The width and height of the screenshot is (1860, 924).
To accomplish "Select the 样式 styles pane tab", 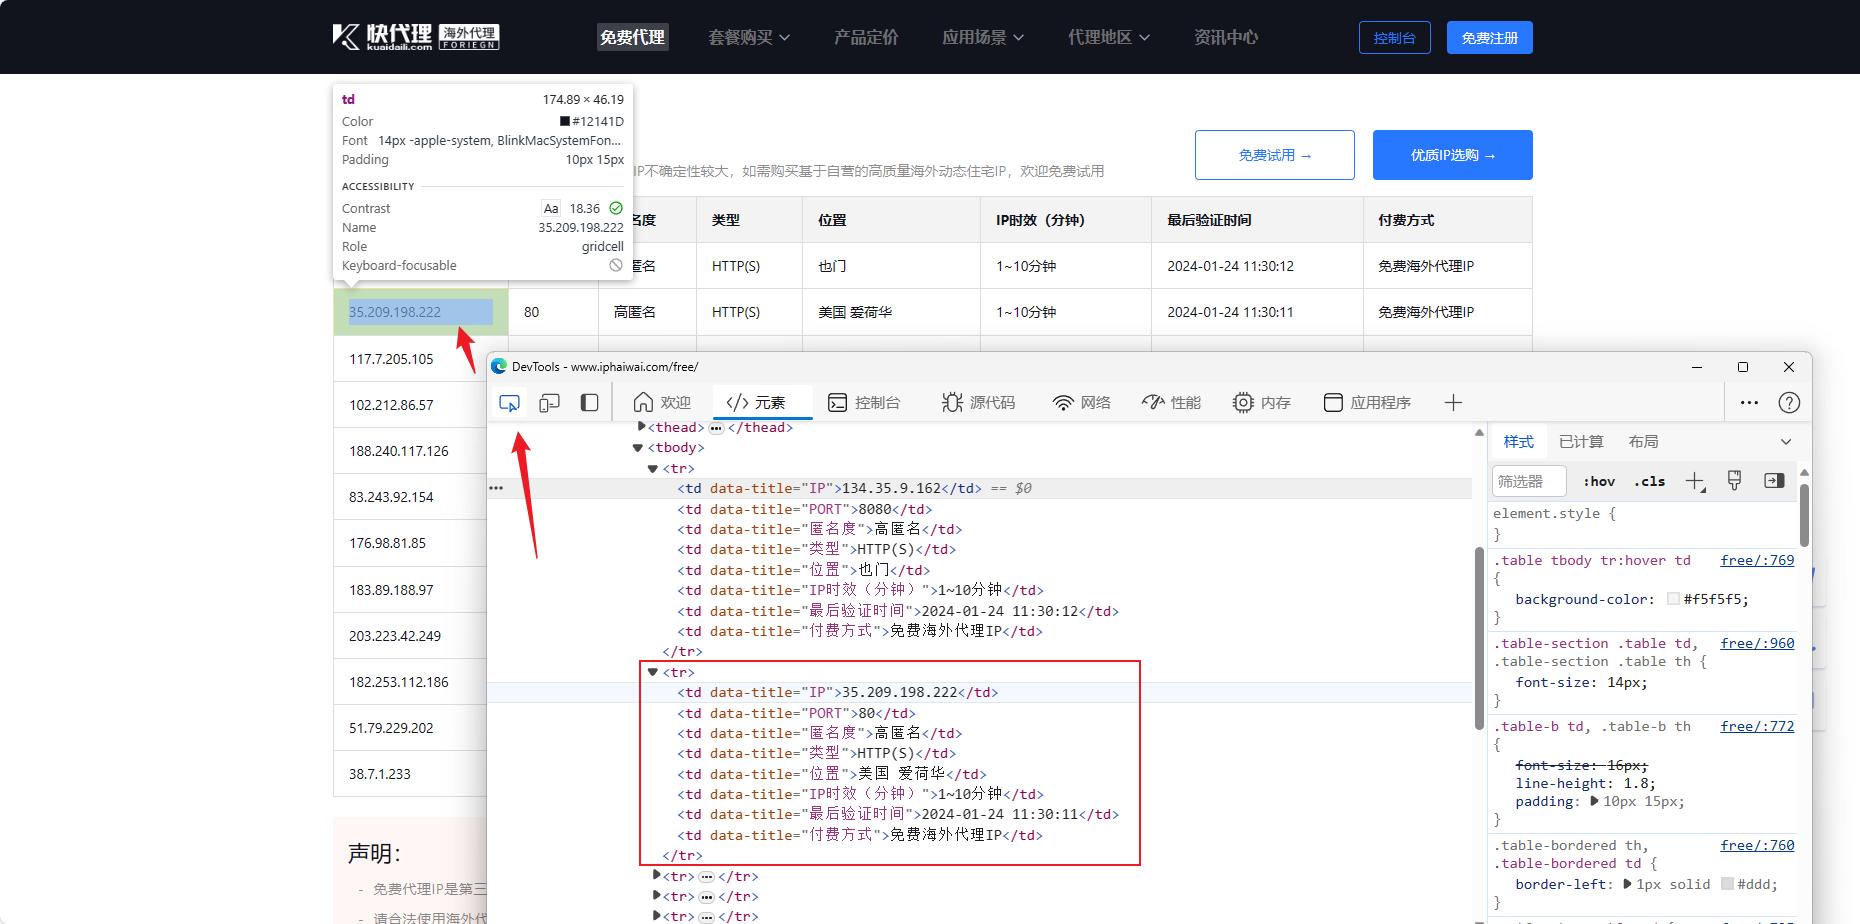I will 1518,441.
